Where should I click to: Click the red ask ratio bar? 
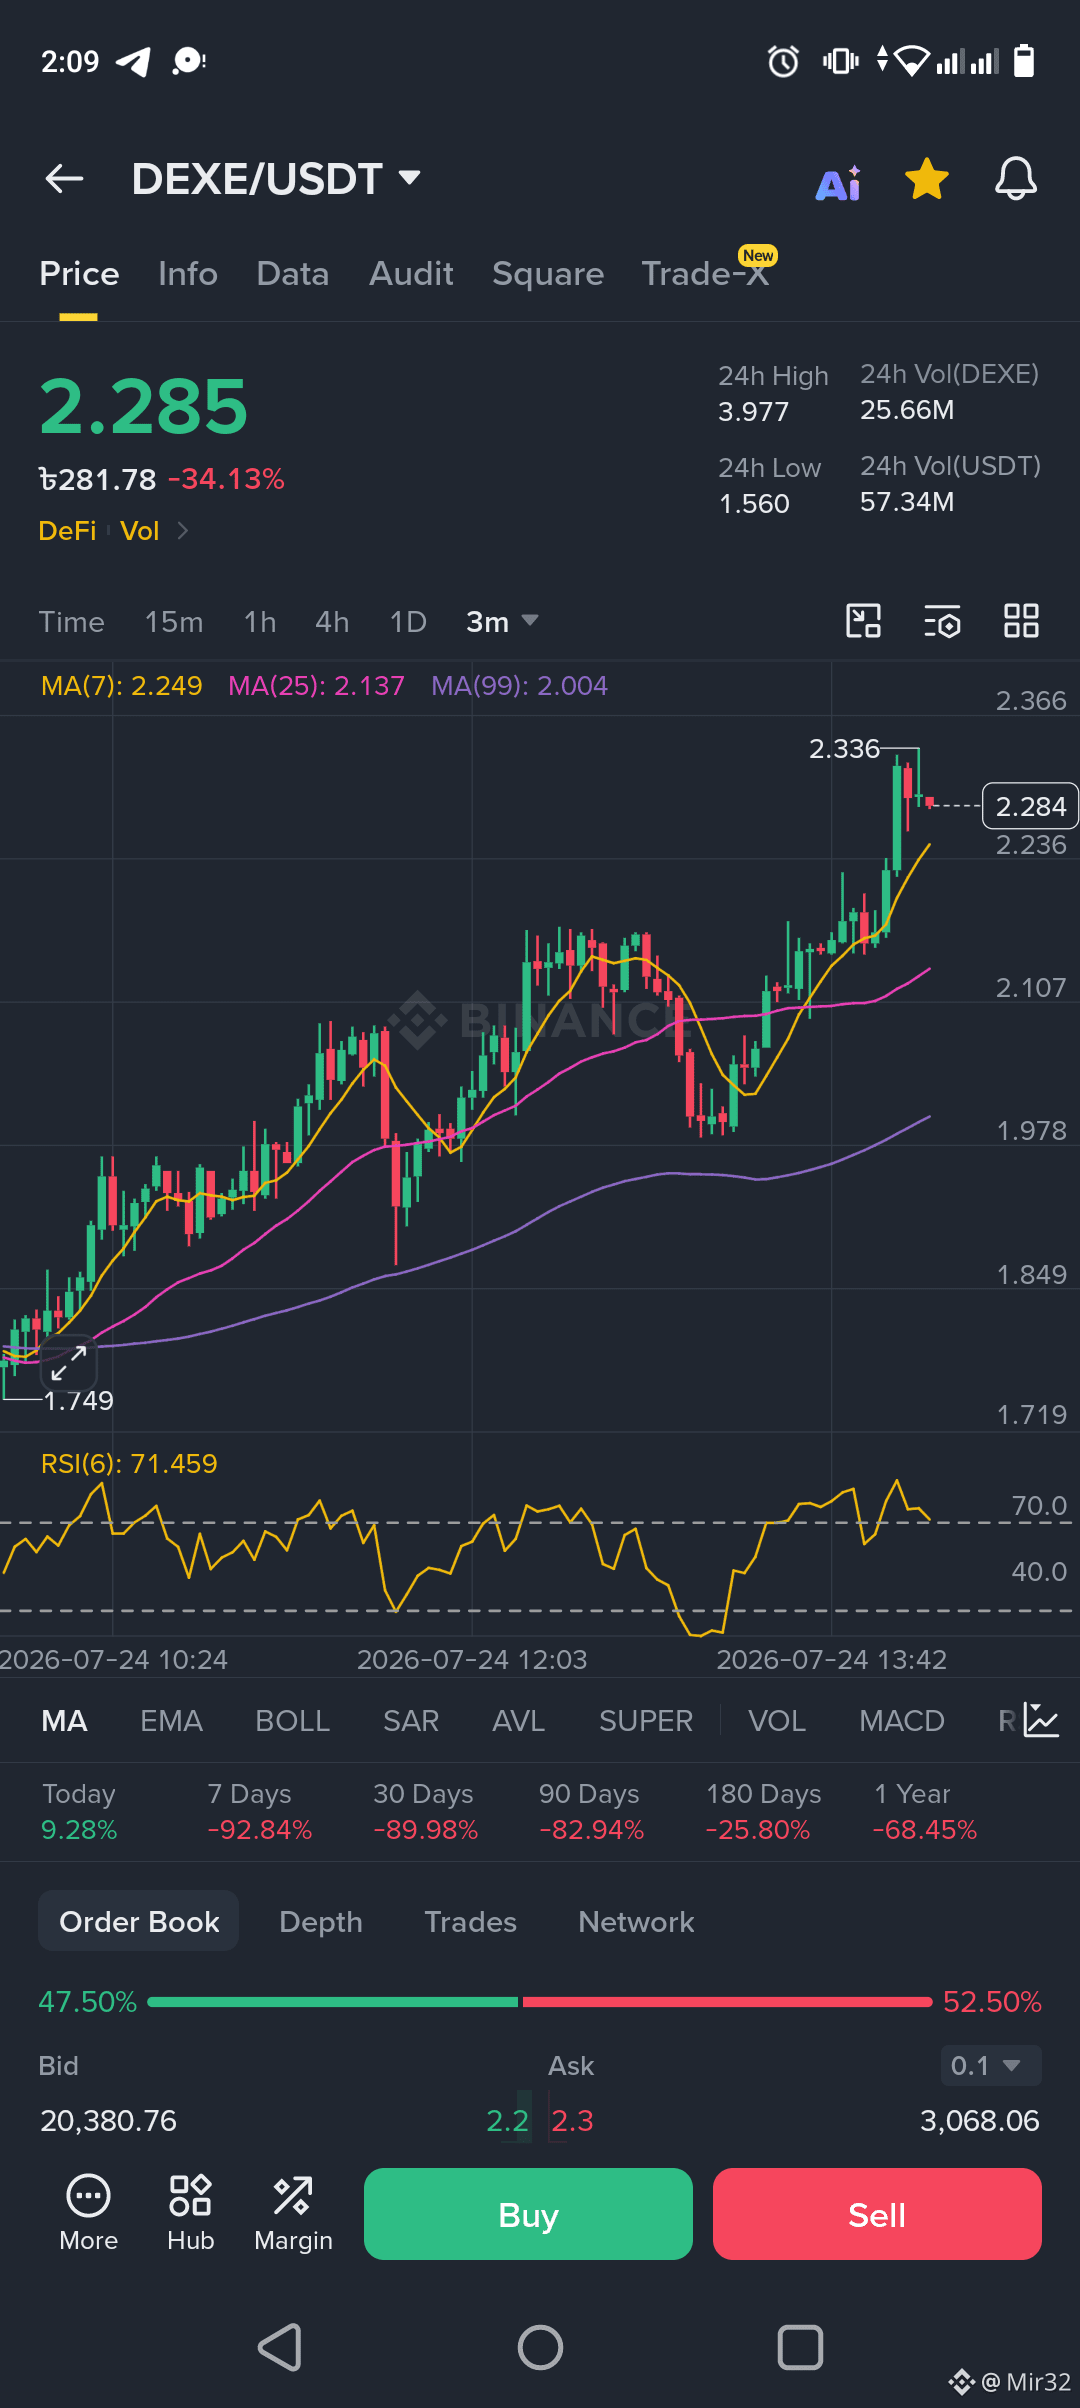pyautogui.click(x=727, y=2002)
